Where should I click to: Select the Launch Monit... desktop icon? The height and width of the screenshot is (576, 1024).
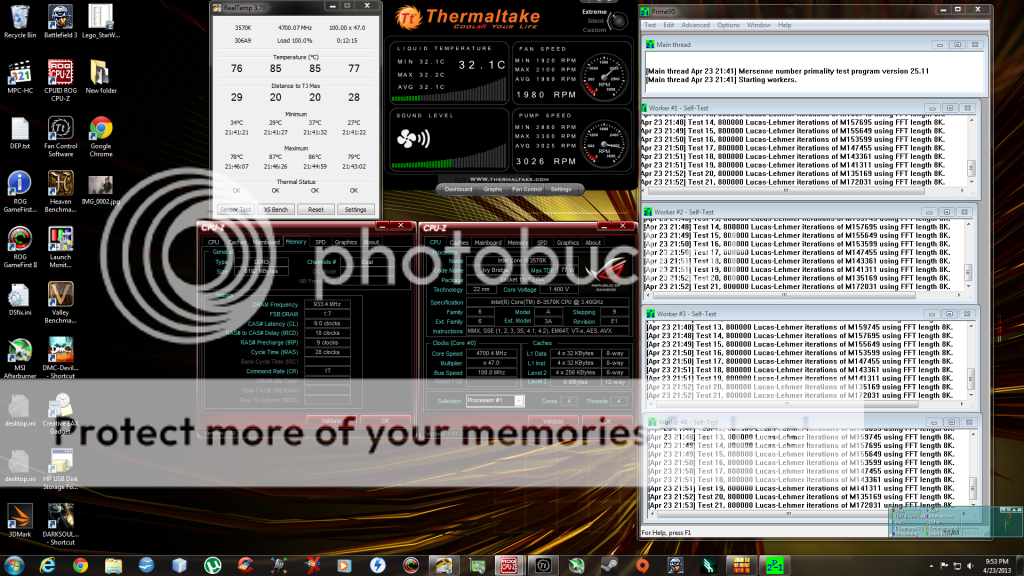(60, 248)
